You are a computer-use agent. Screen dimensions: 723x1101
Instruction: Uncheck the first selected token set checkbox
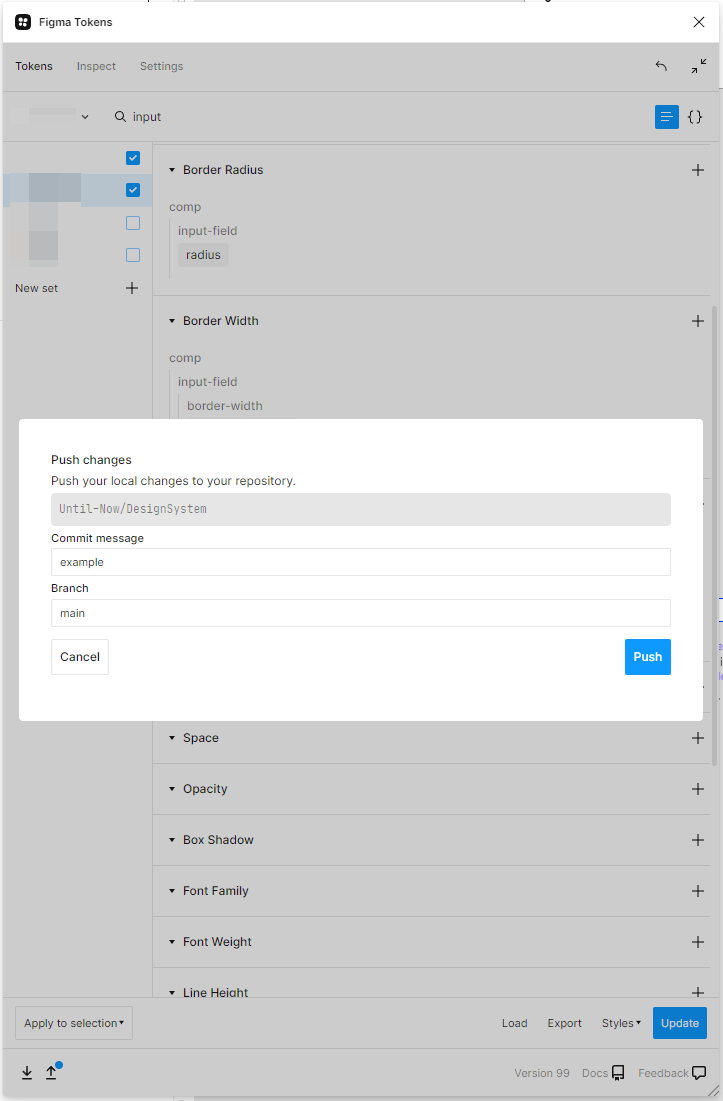pos(133,158)
